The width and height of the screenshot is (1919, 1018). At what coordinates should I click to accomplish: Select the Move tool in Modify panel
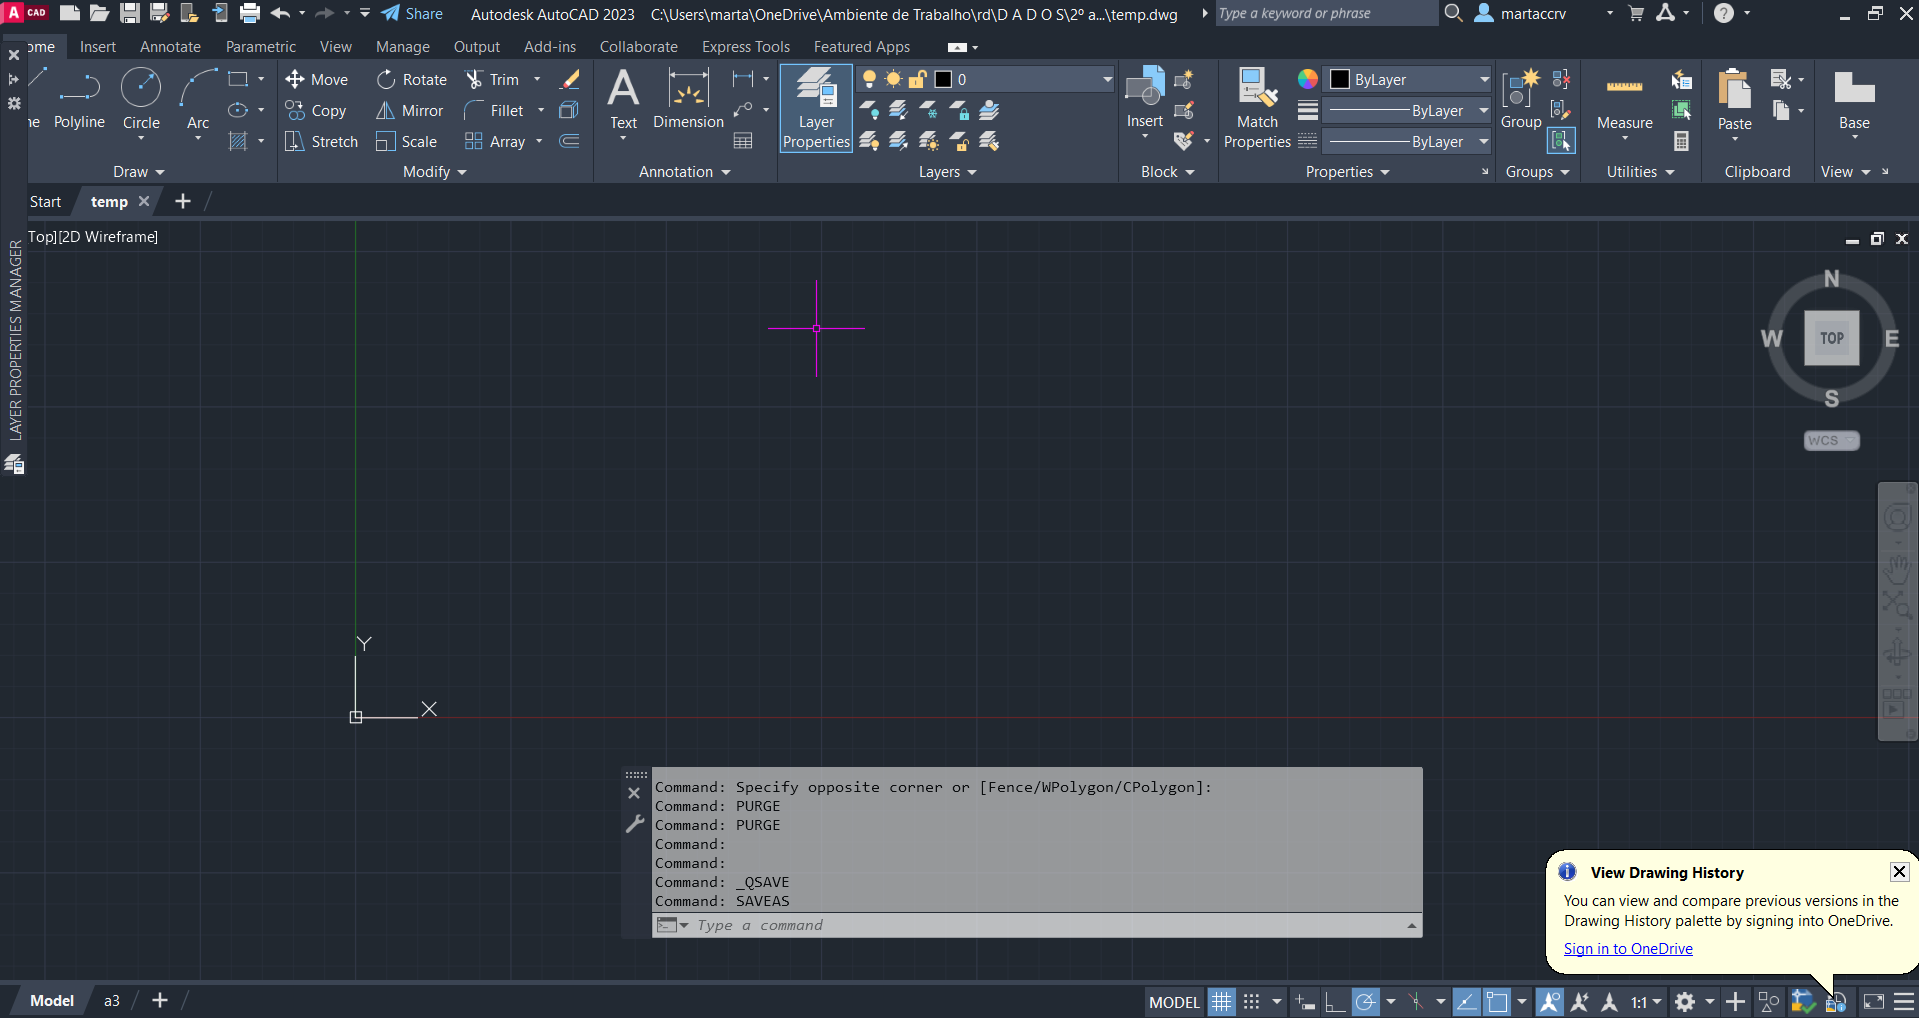316,80
